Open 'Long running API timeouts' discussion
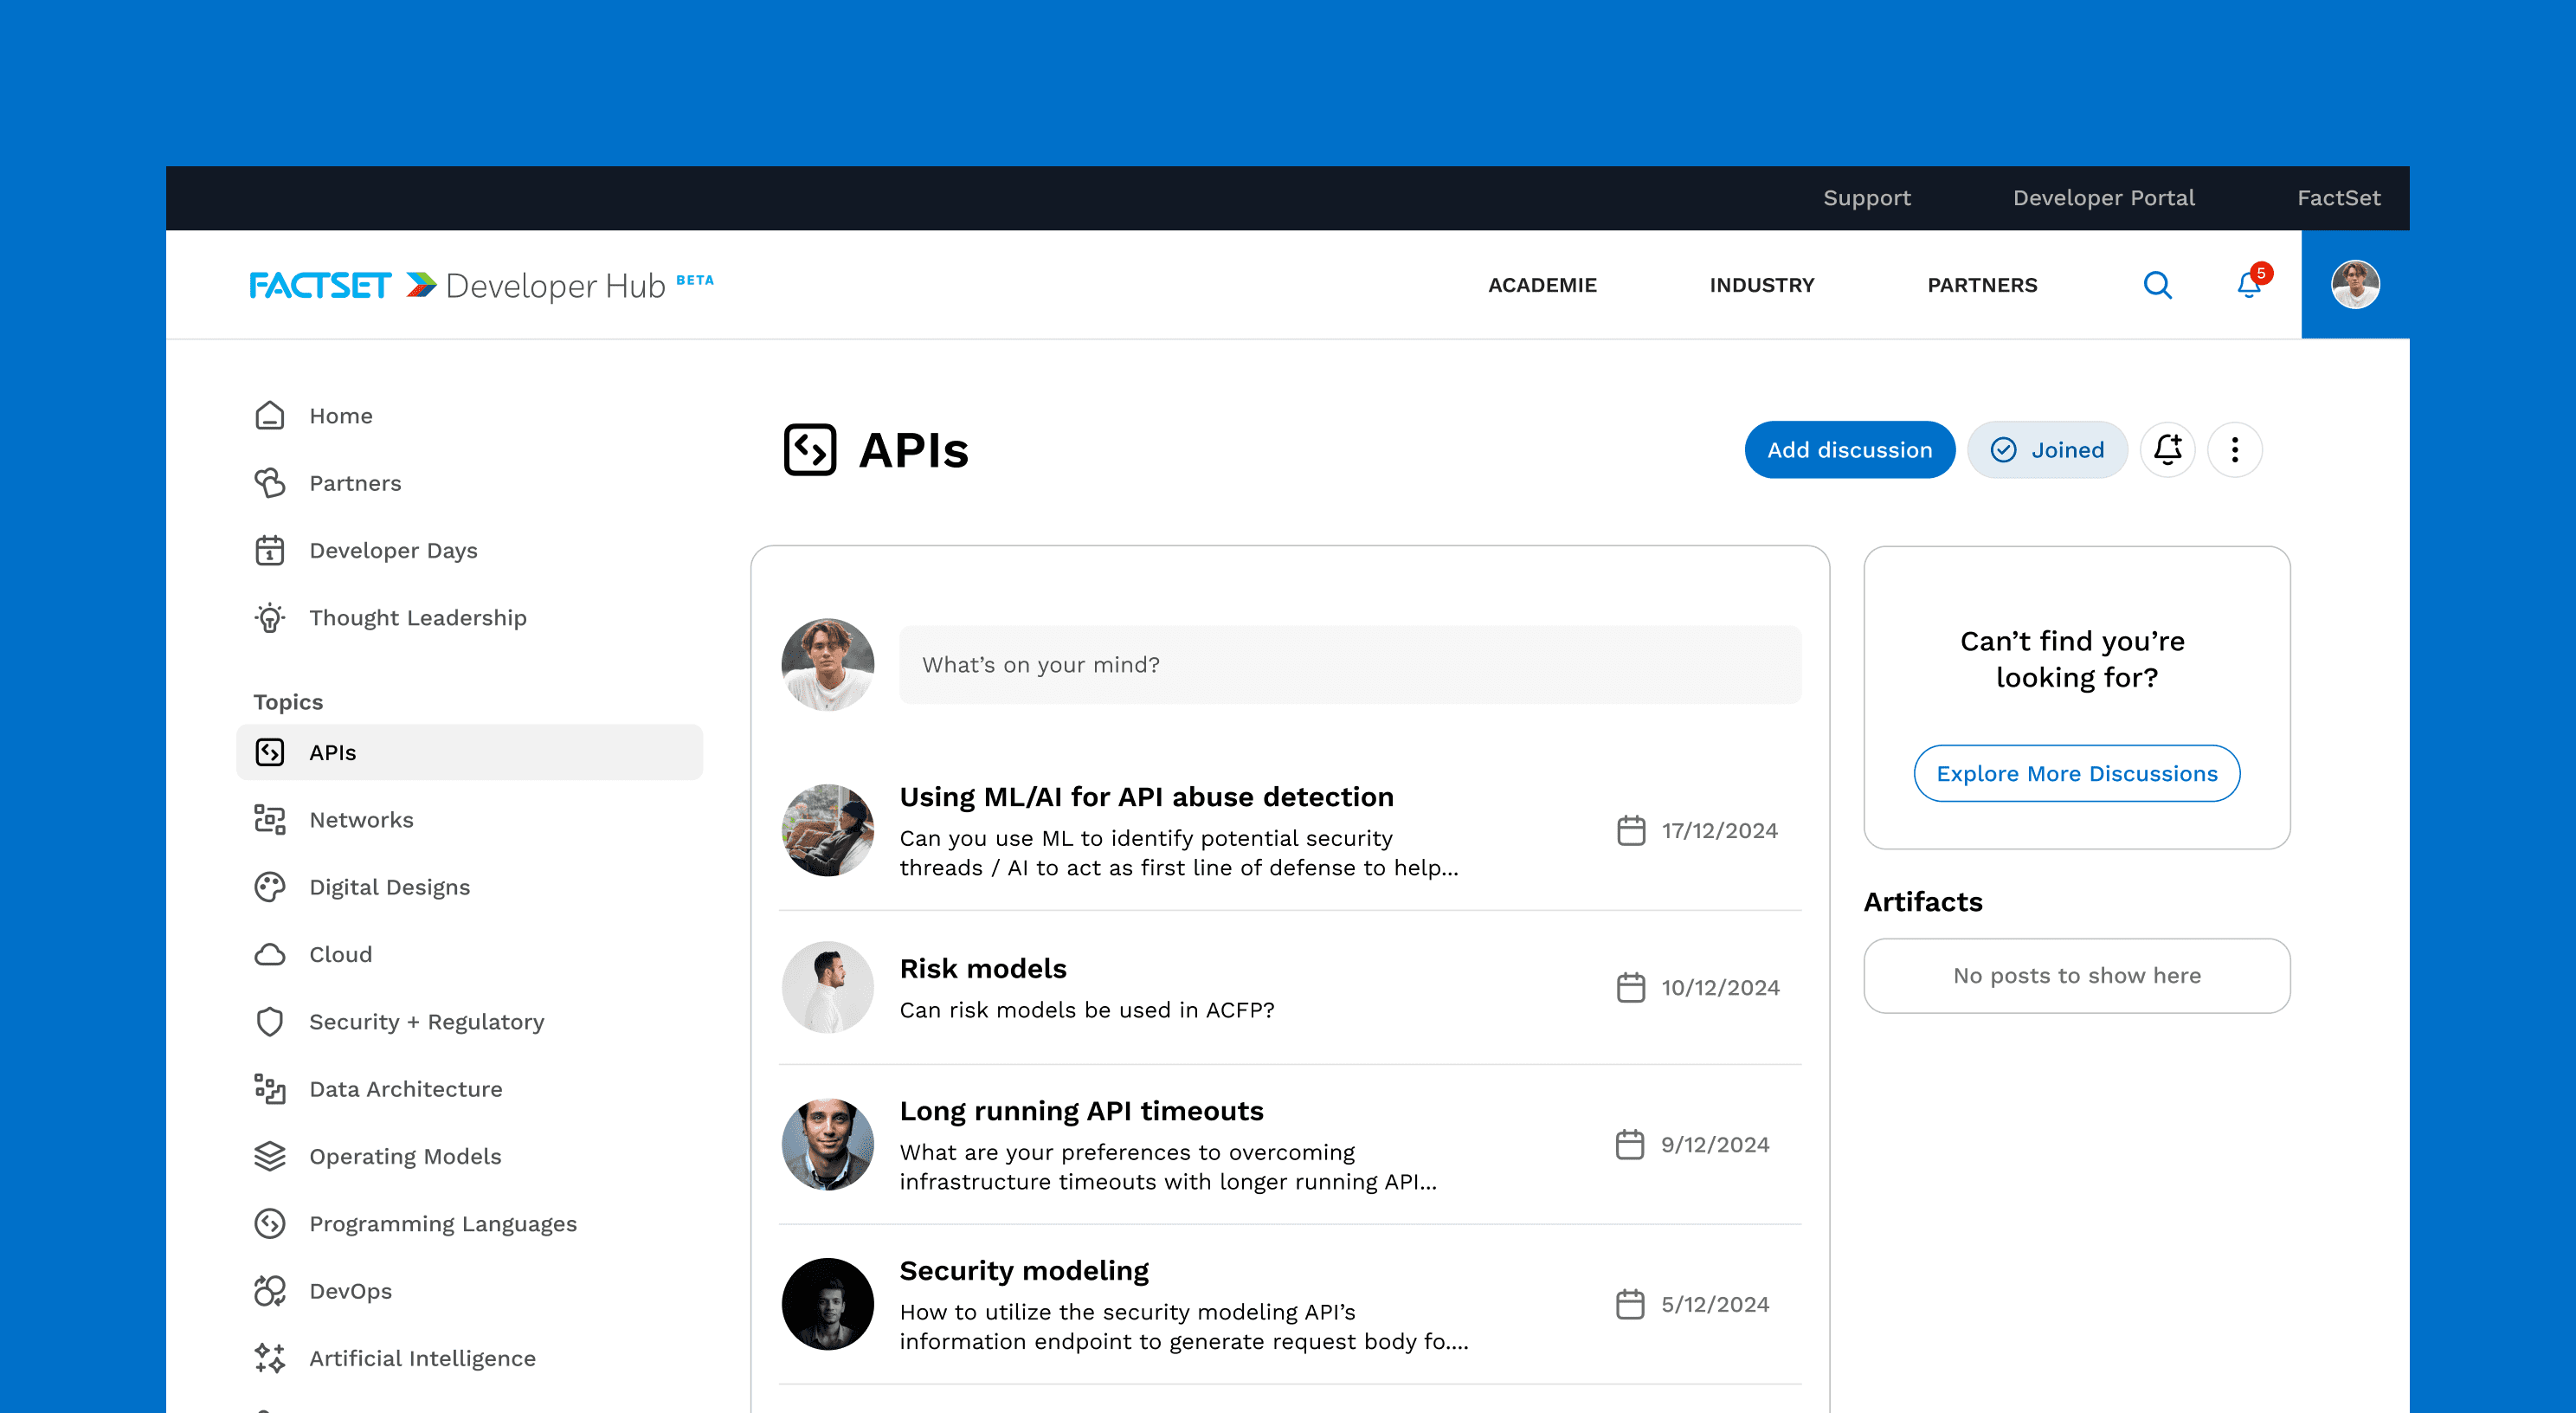The height and width of the screenshot is (1413, 2576). click(1081, 1111)
